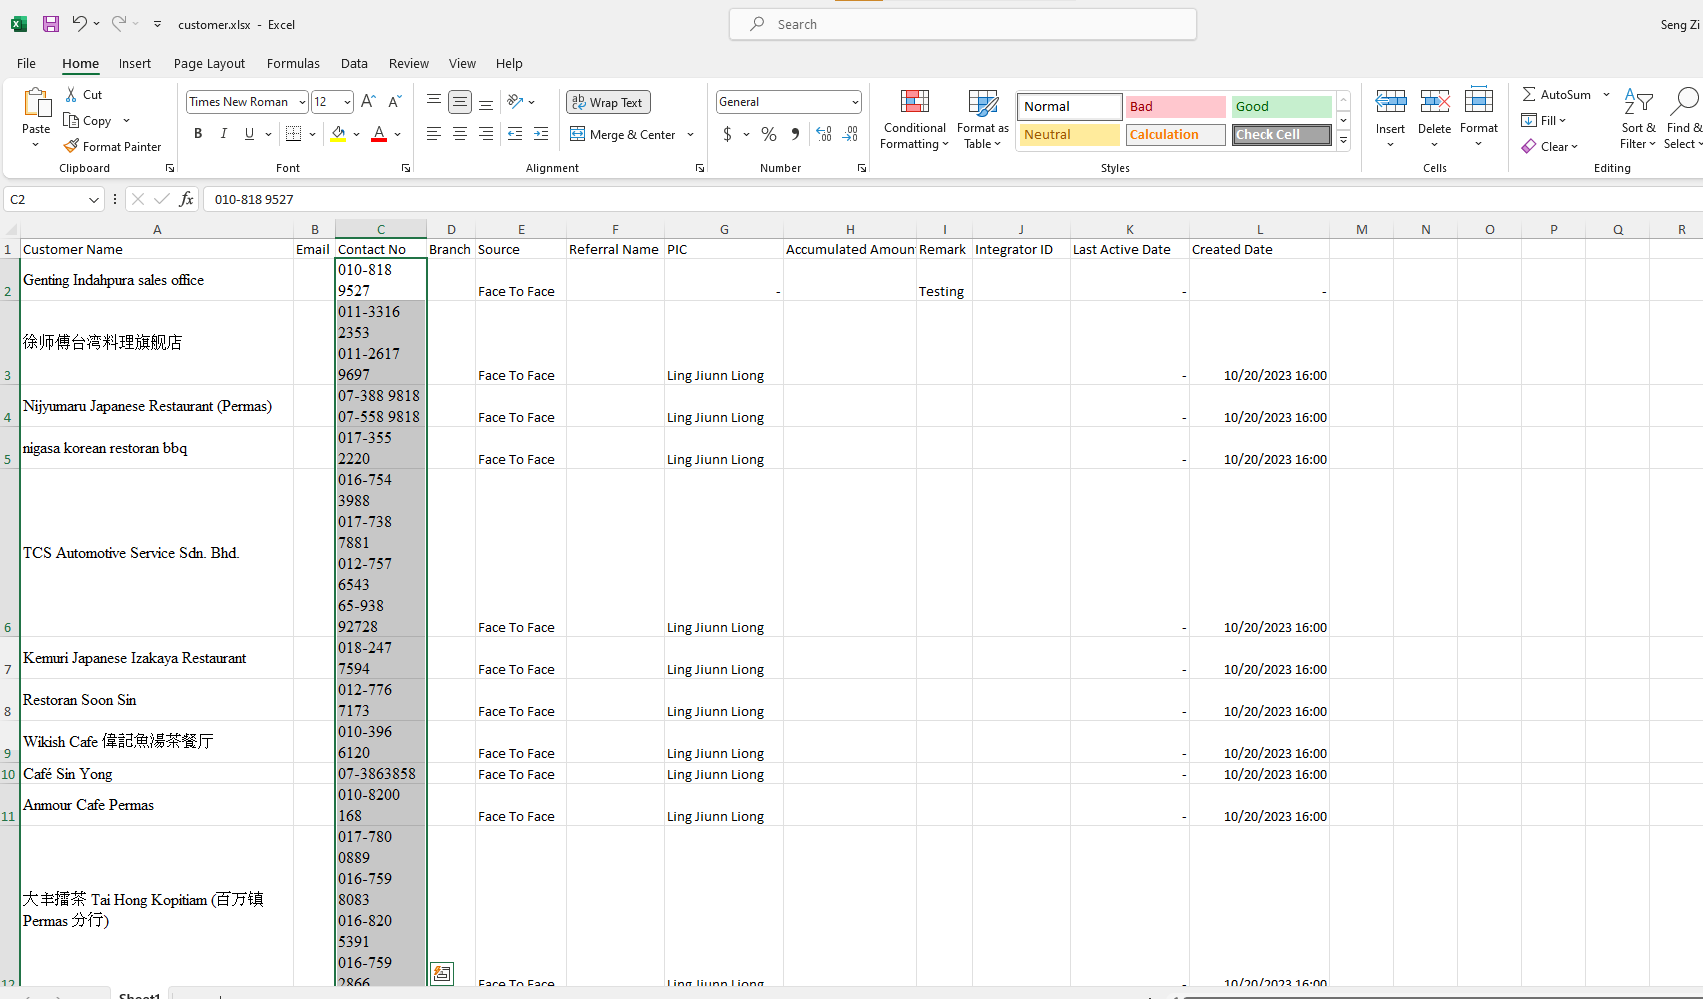This screenshot has width=1703, height=999.
Task: Click the Insert Function fx icon
Action: tap(186, 199)
